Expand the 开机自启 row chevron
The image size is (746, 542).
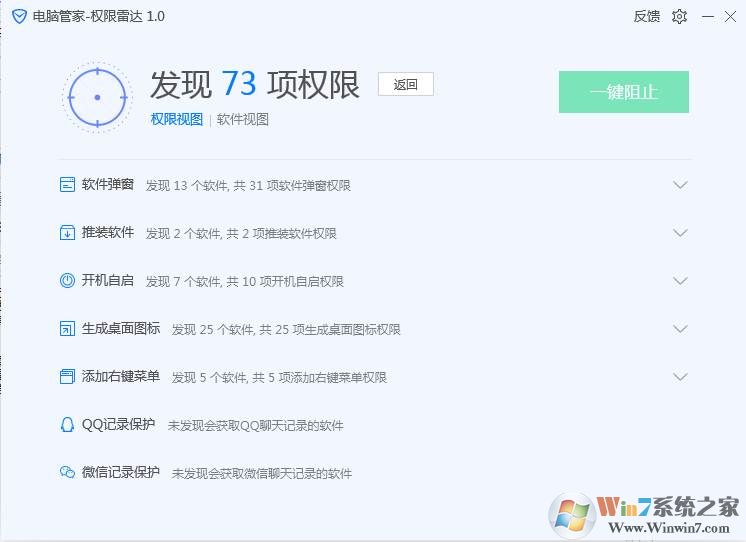pos(680,281)
